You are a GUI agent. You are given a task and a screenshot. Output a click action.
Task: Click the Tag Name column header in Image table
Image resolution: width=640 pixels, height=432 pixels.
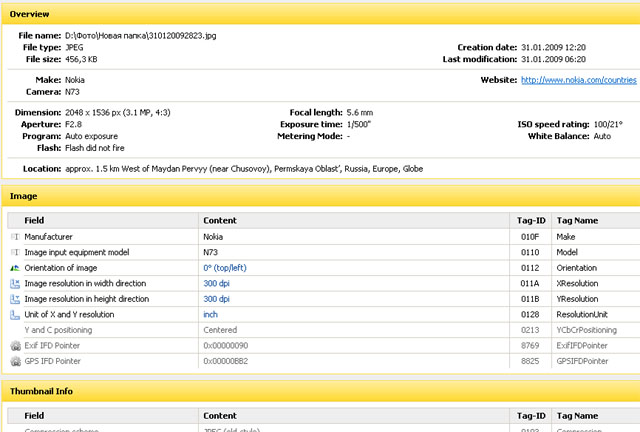pyautogui.click(x=576, y=219)
